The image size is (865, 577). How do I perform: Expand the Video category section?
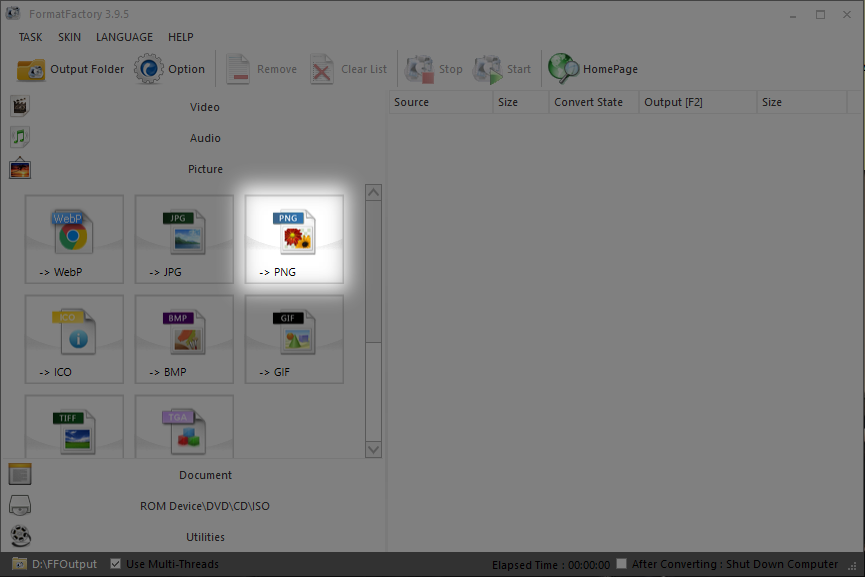coord(204,107)
